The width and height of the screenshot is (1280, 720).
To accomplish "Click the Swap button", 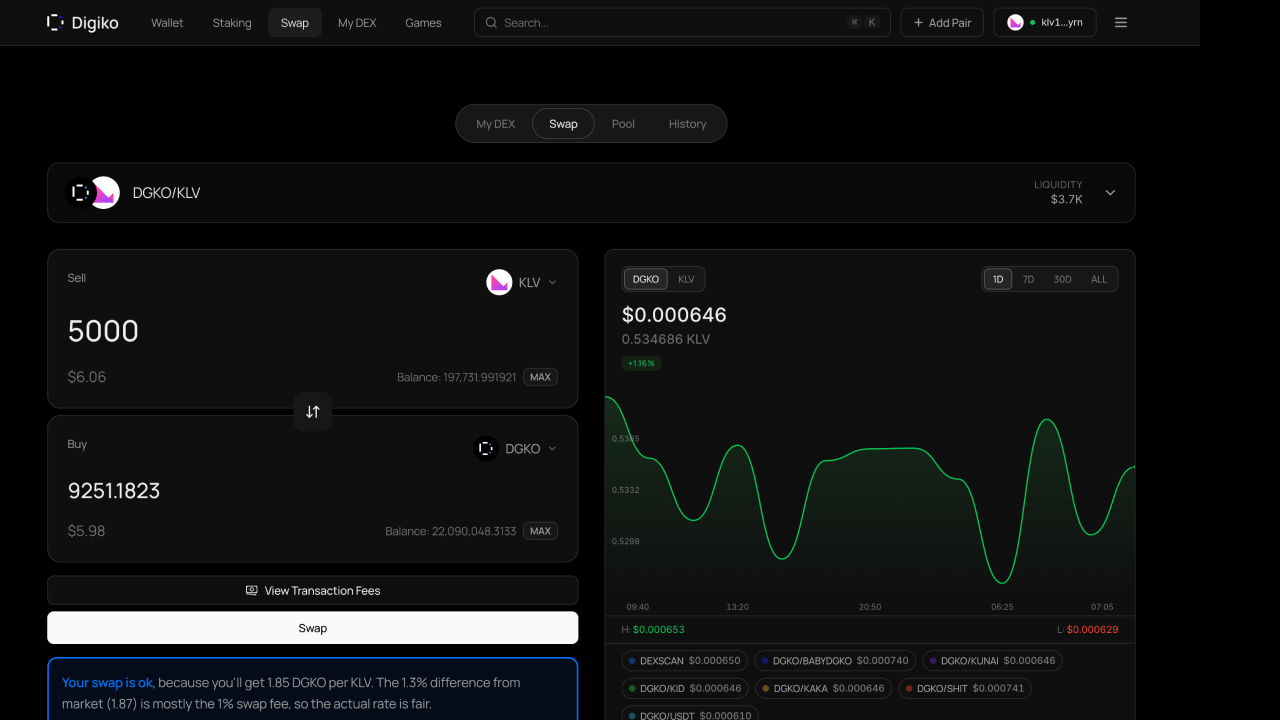I will pos(313,627).
